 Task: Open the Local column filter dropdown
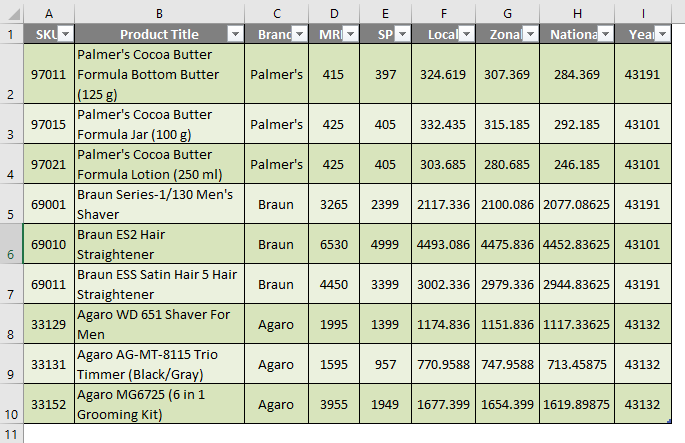coord(465,34)
